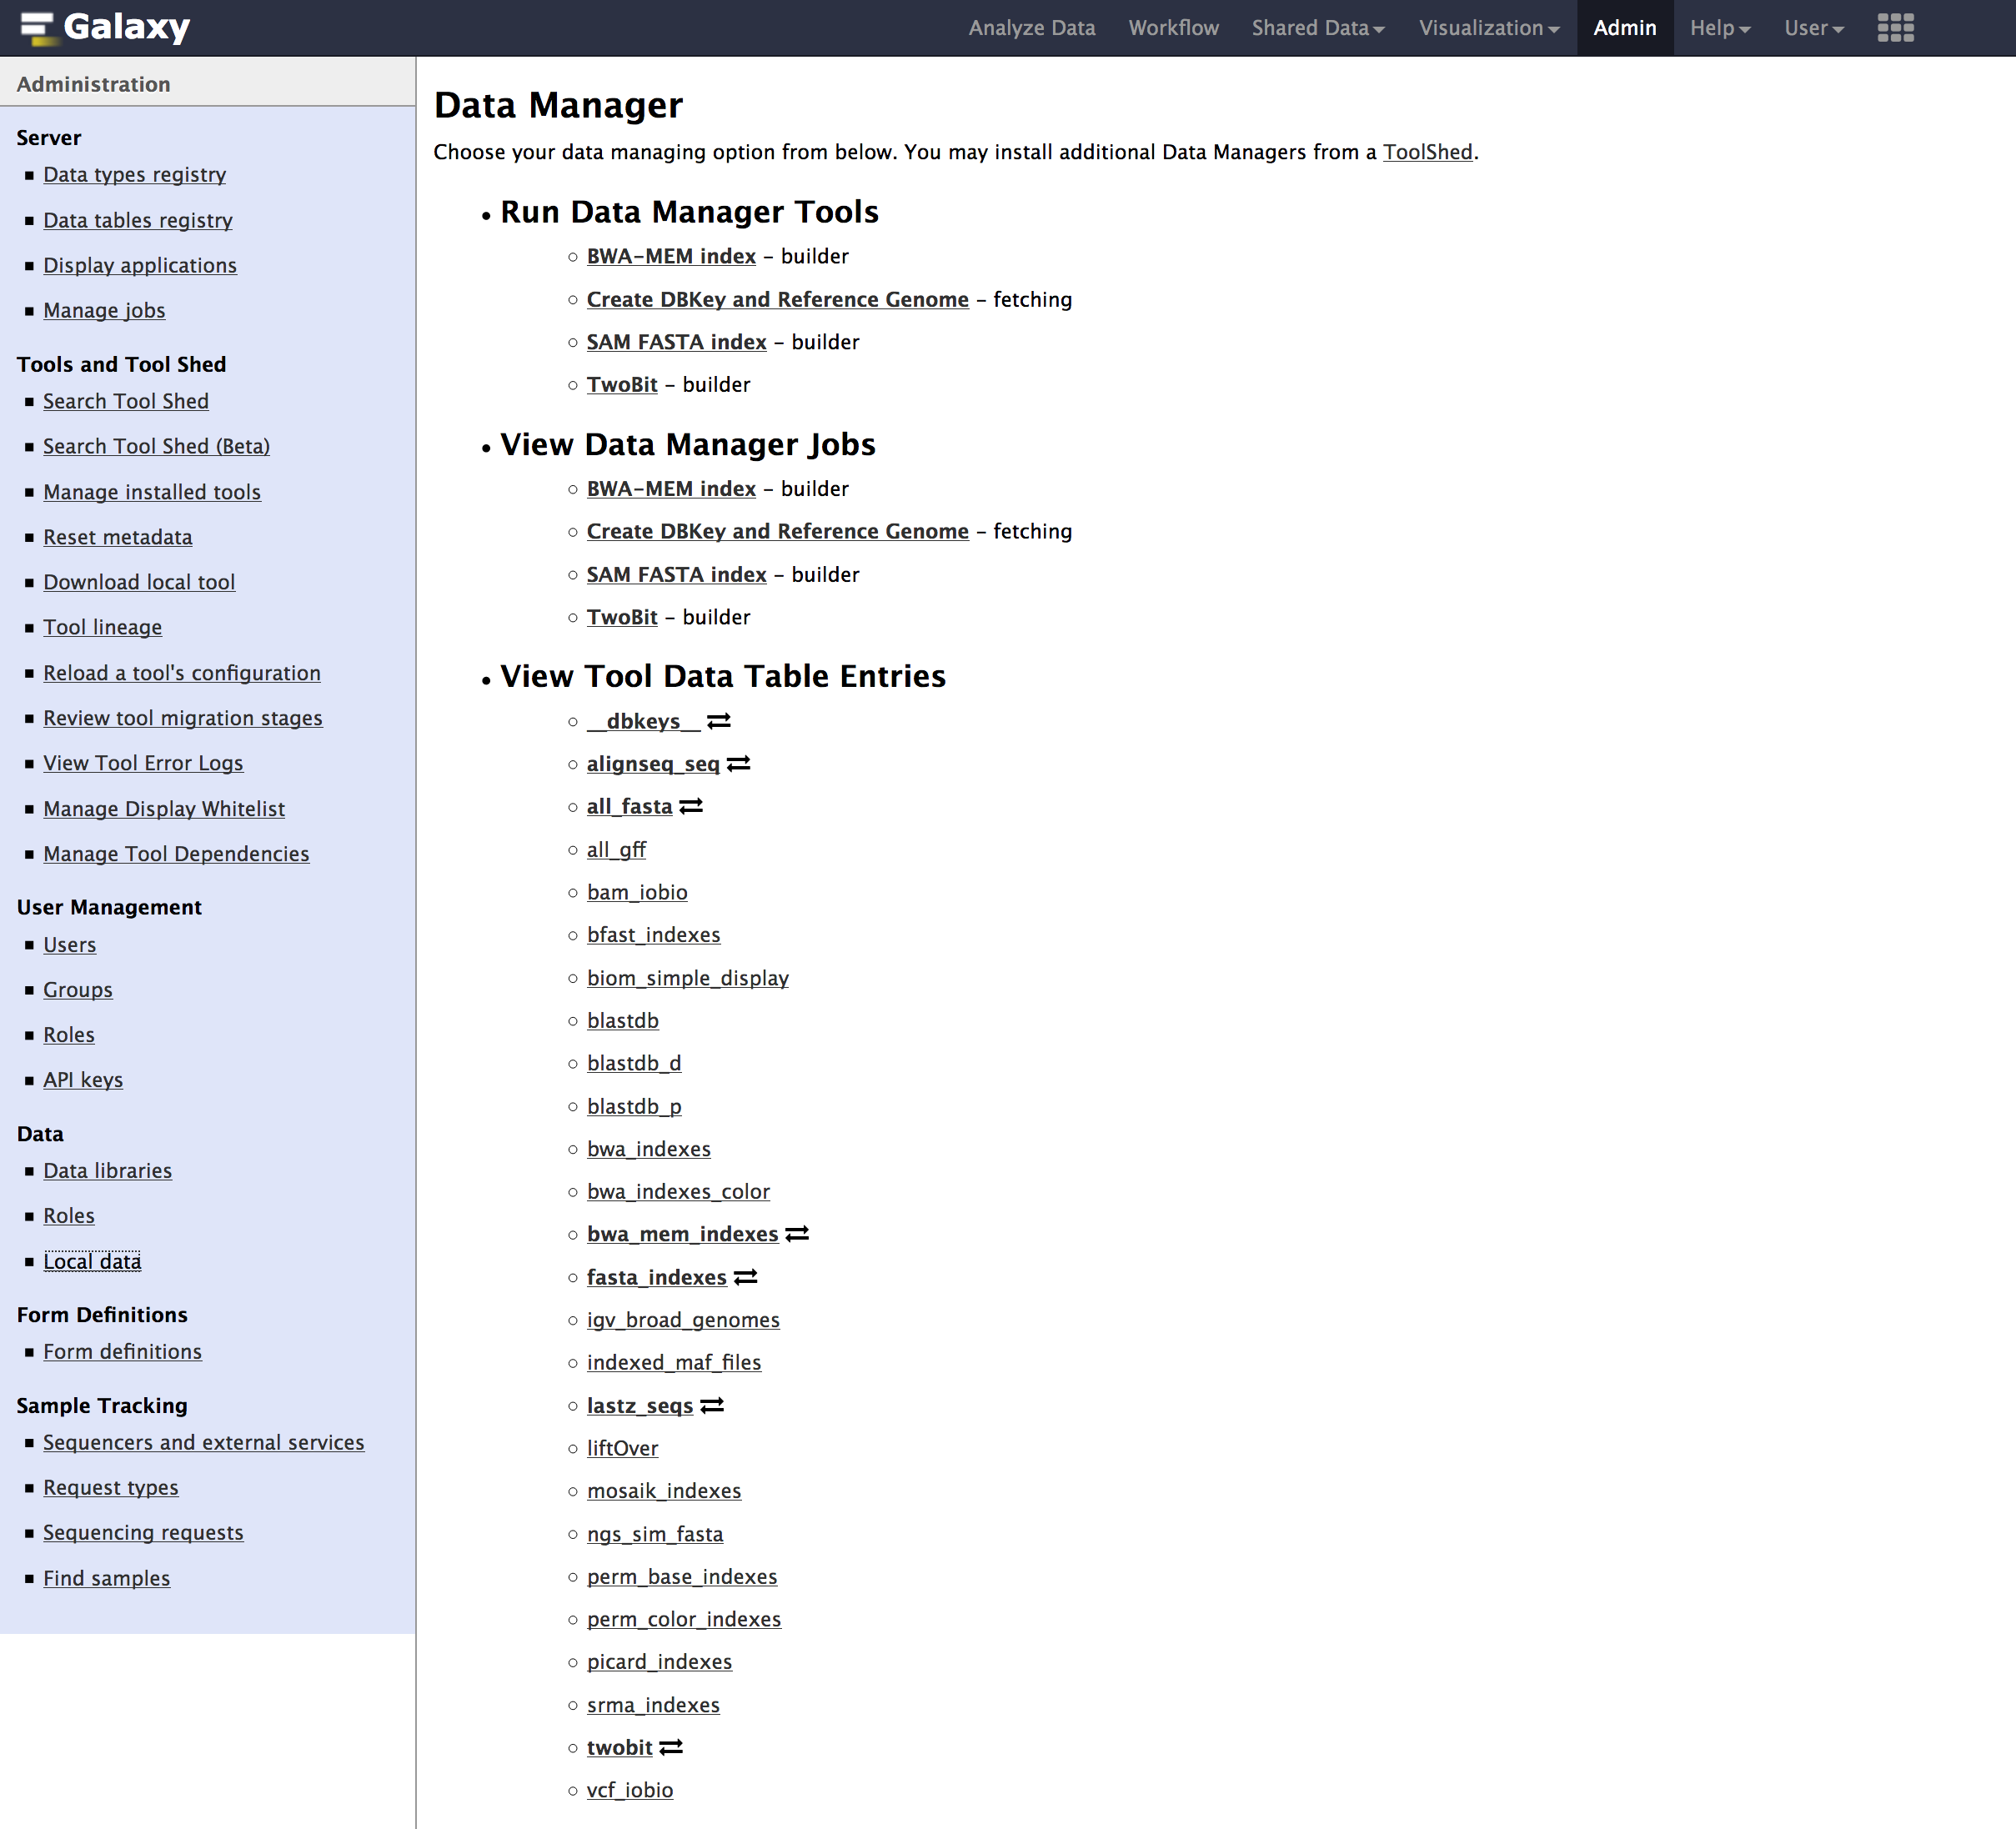View the bwa_indexes data table entry
The image size is (2016, 1829).
(648, 1149)
